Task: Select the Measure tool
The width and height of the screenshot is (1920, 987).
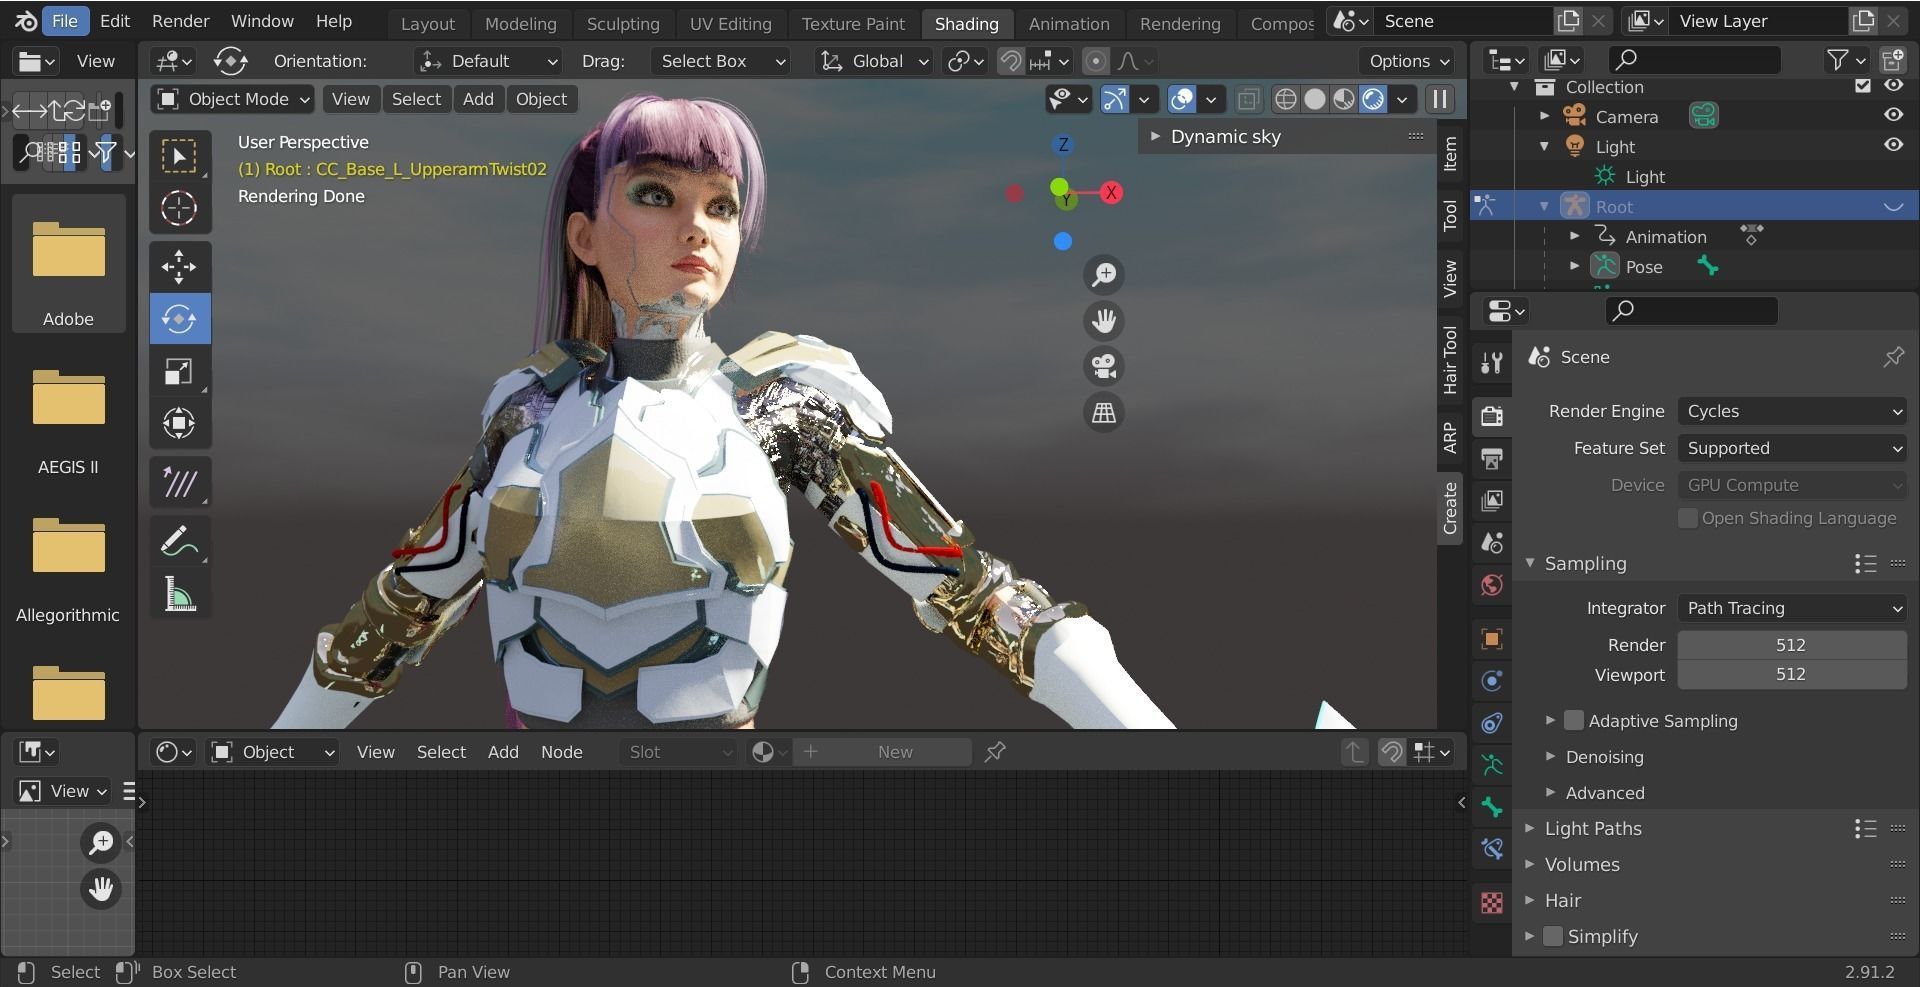Action: click(x=180, y=593)
